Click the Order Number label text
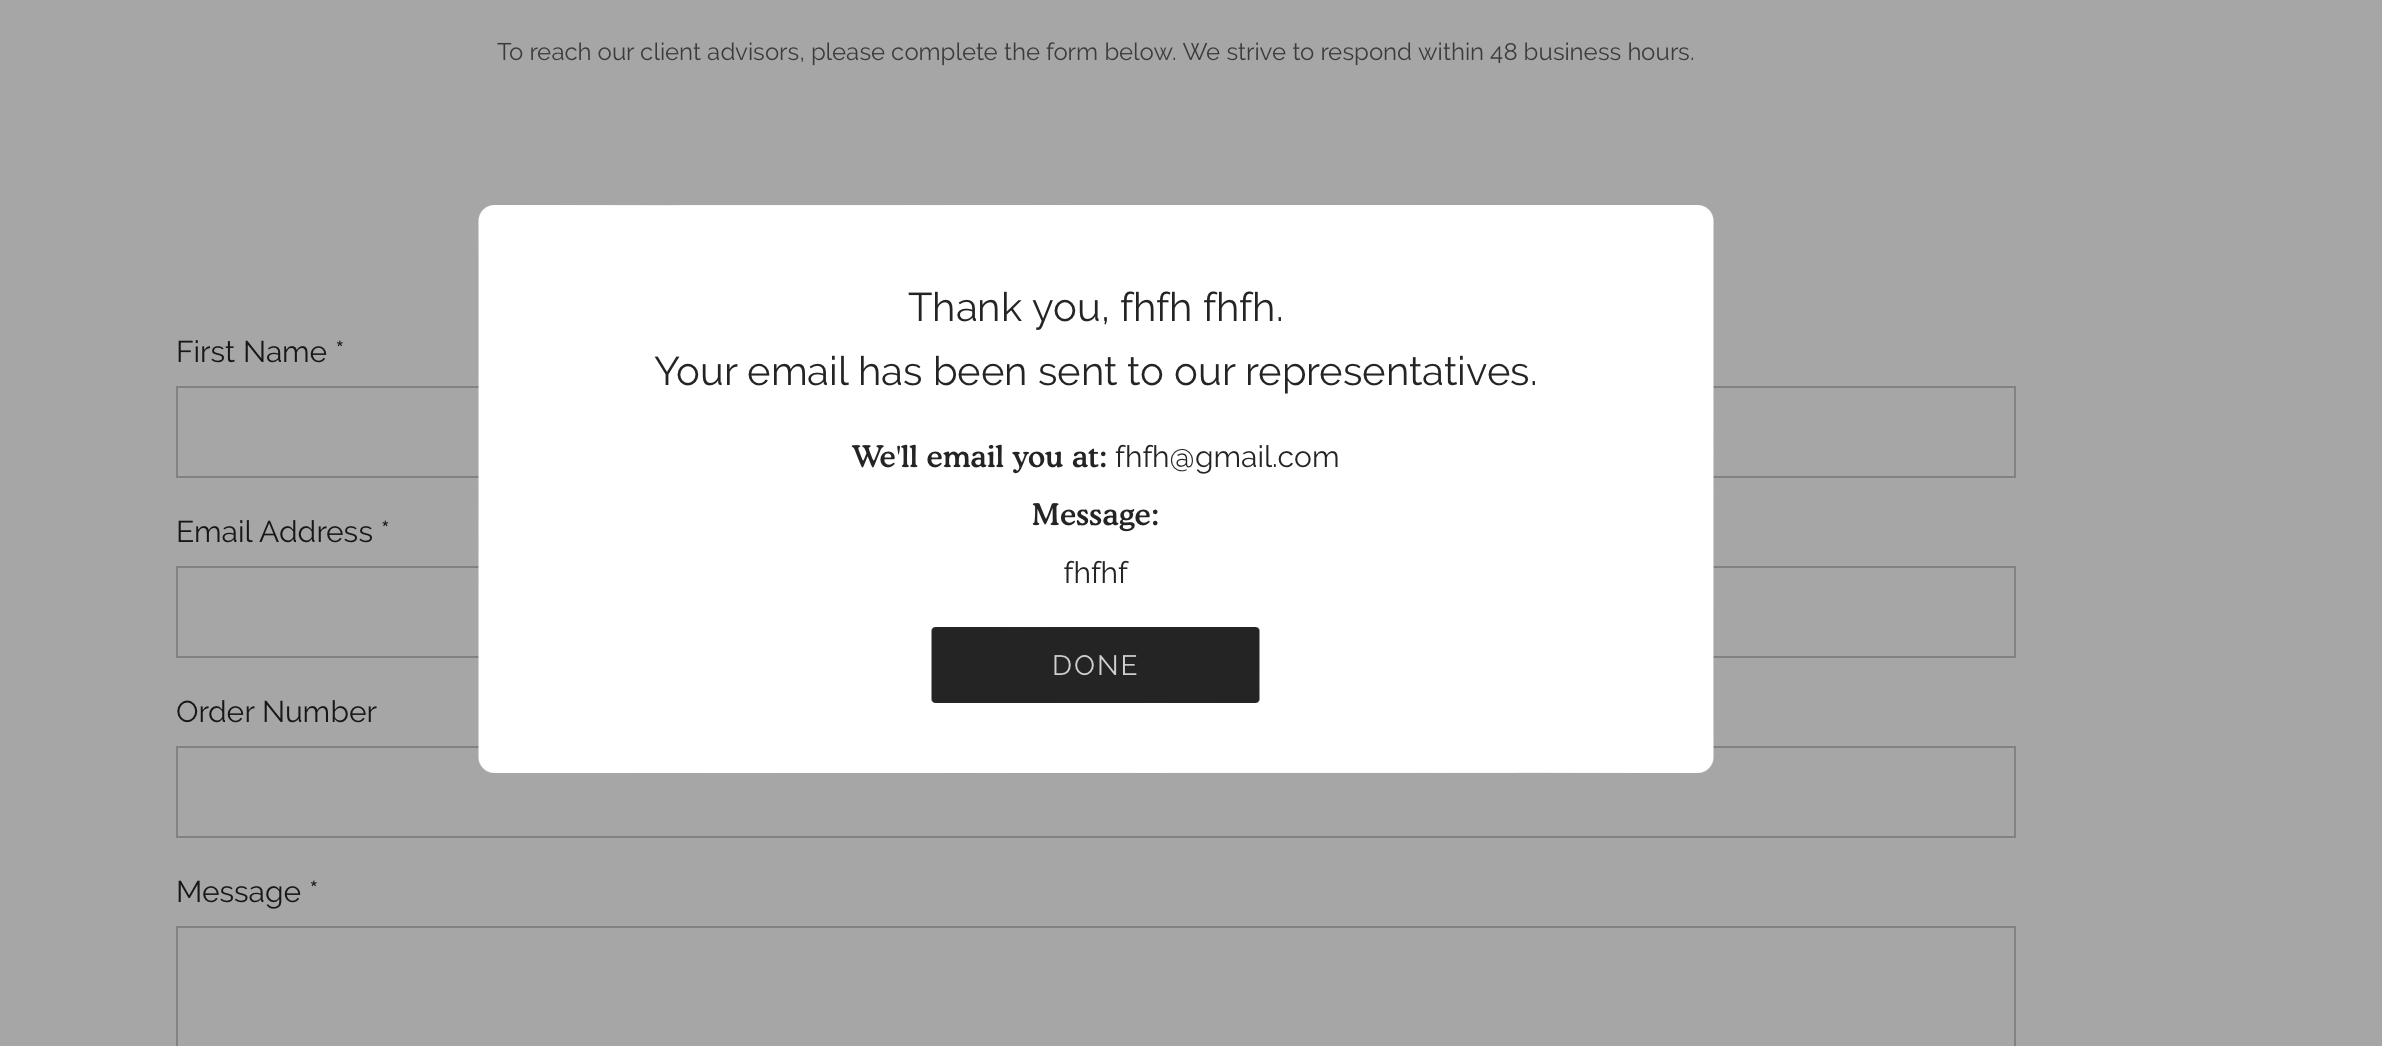The width and height of the screenshot is (2382, 1046). (276, 712)
